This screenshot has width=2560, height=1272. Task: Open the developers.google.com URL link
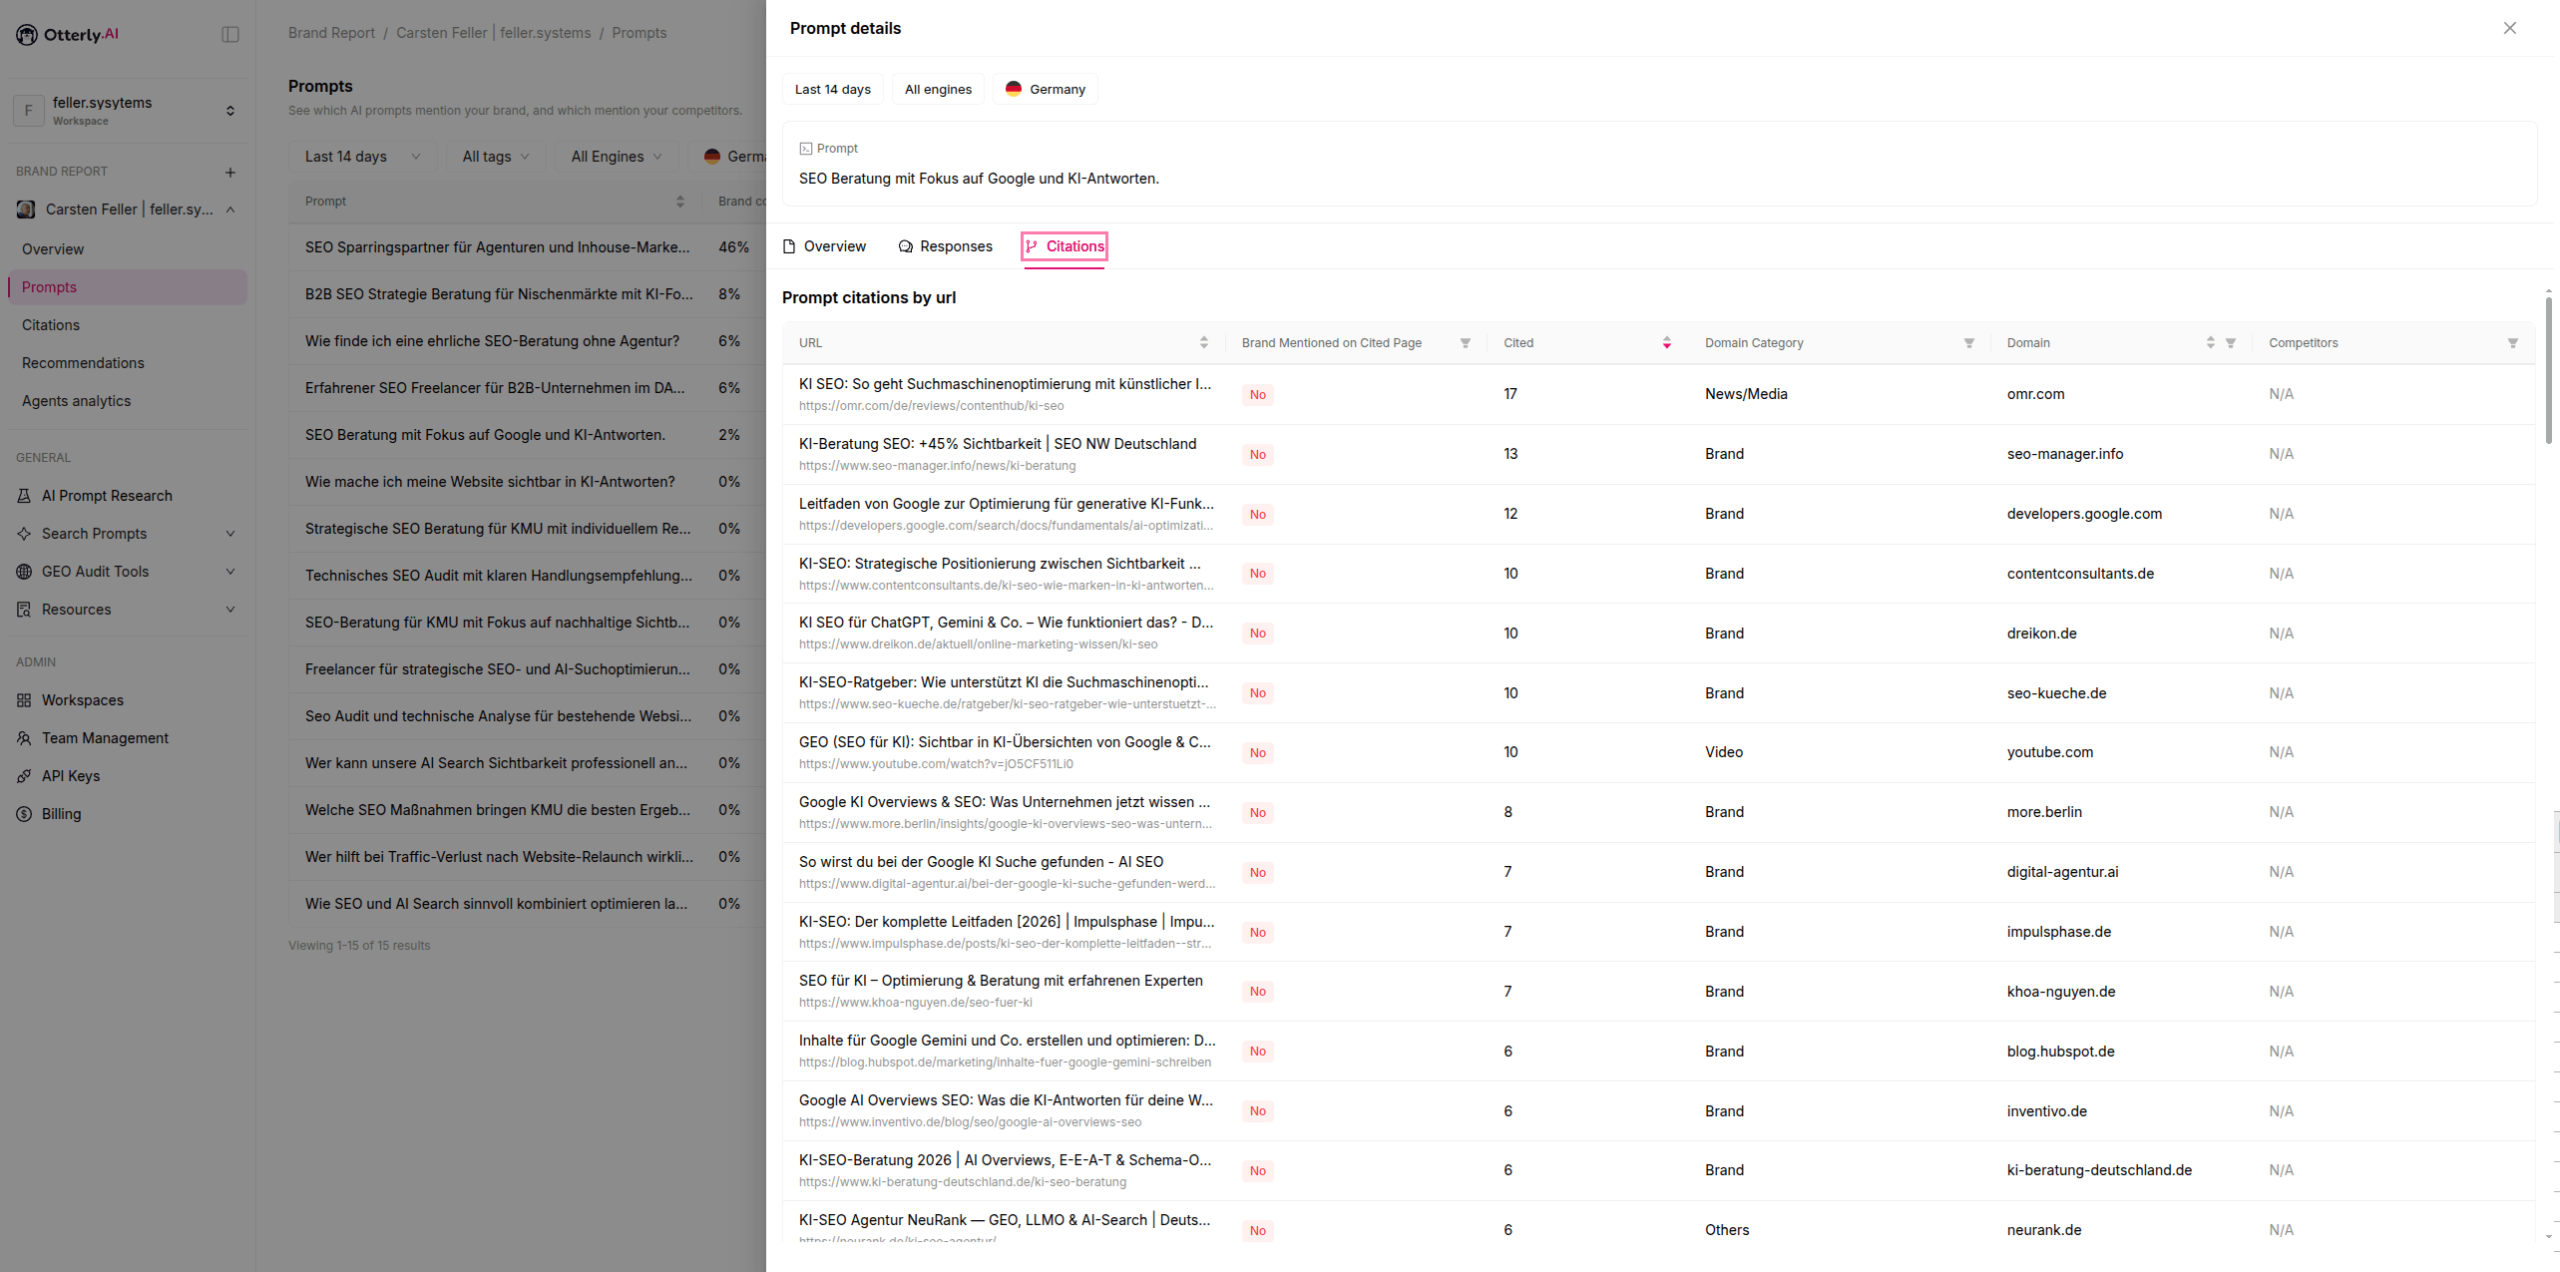click(x=1005, y=526)
